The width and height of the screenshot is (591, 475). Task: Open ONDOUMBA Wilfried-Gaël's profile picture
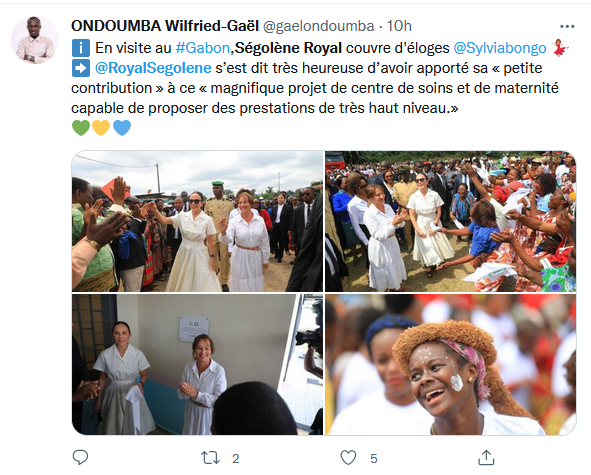[x=35, y=40]
